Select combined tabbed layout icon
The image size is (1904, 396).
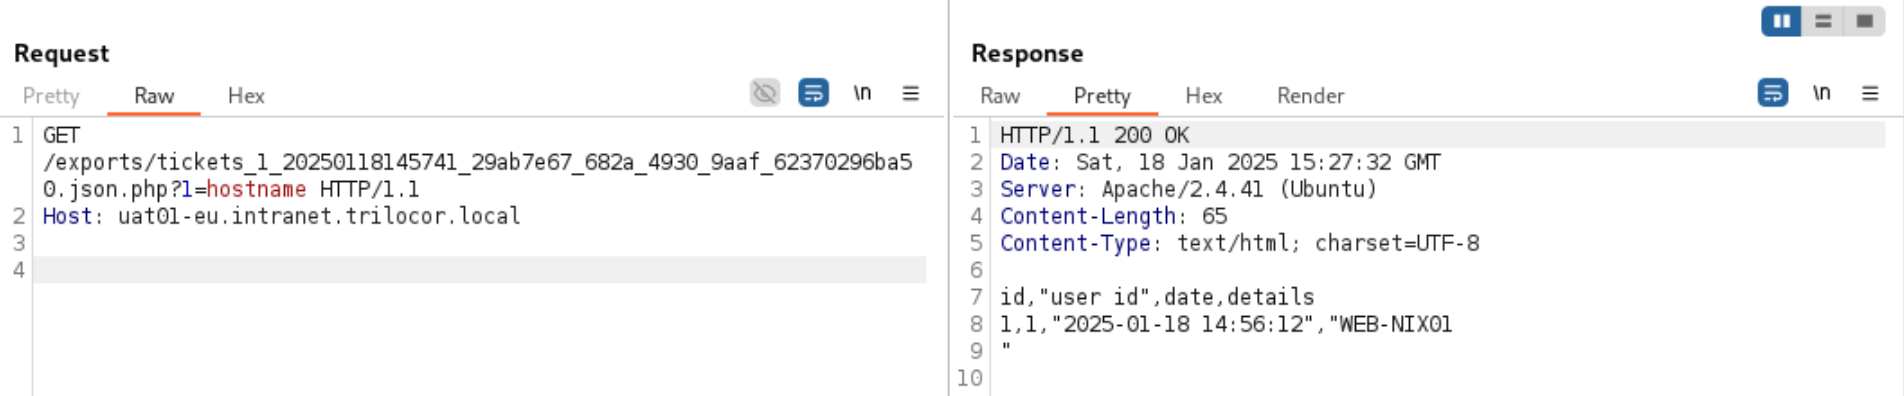click(1864, 21)
